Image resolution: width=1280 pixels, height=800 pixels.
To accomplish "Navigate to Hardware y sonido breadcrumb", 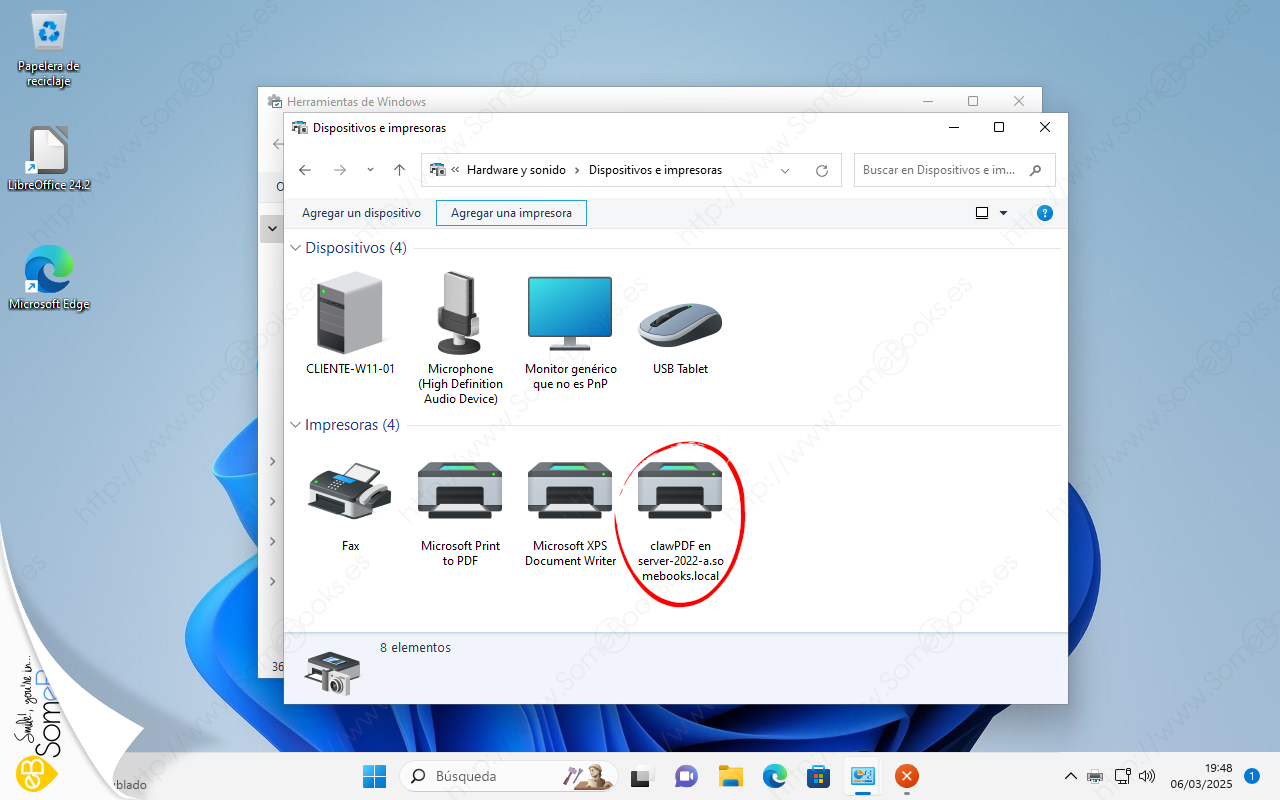I will 516,170.
